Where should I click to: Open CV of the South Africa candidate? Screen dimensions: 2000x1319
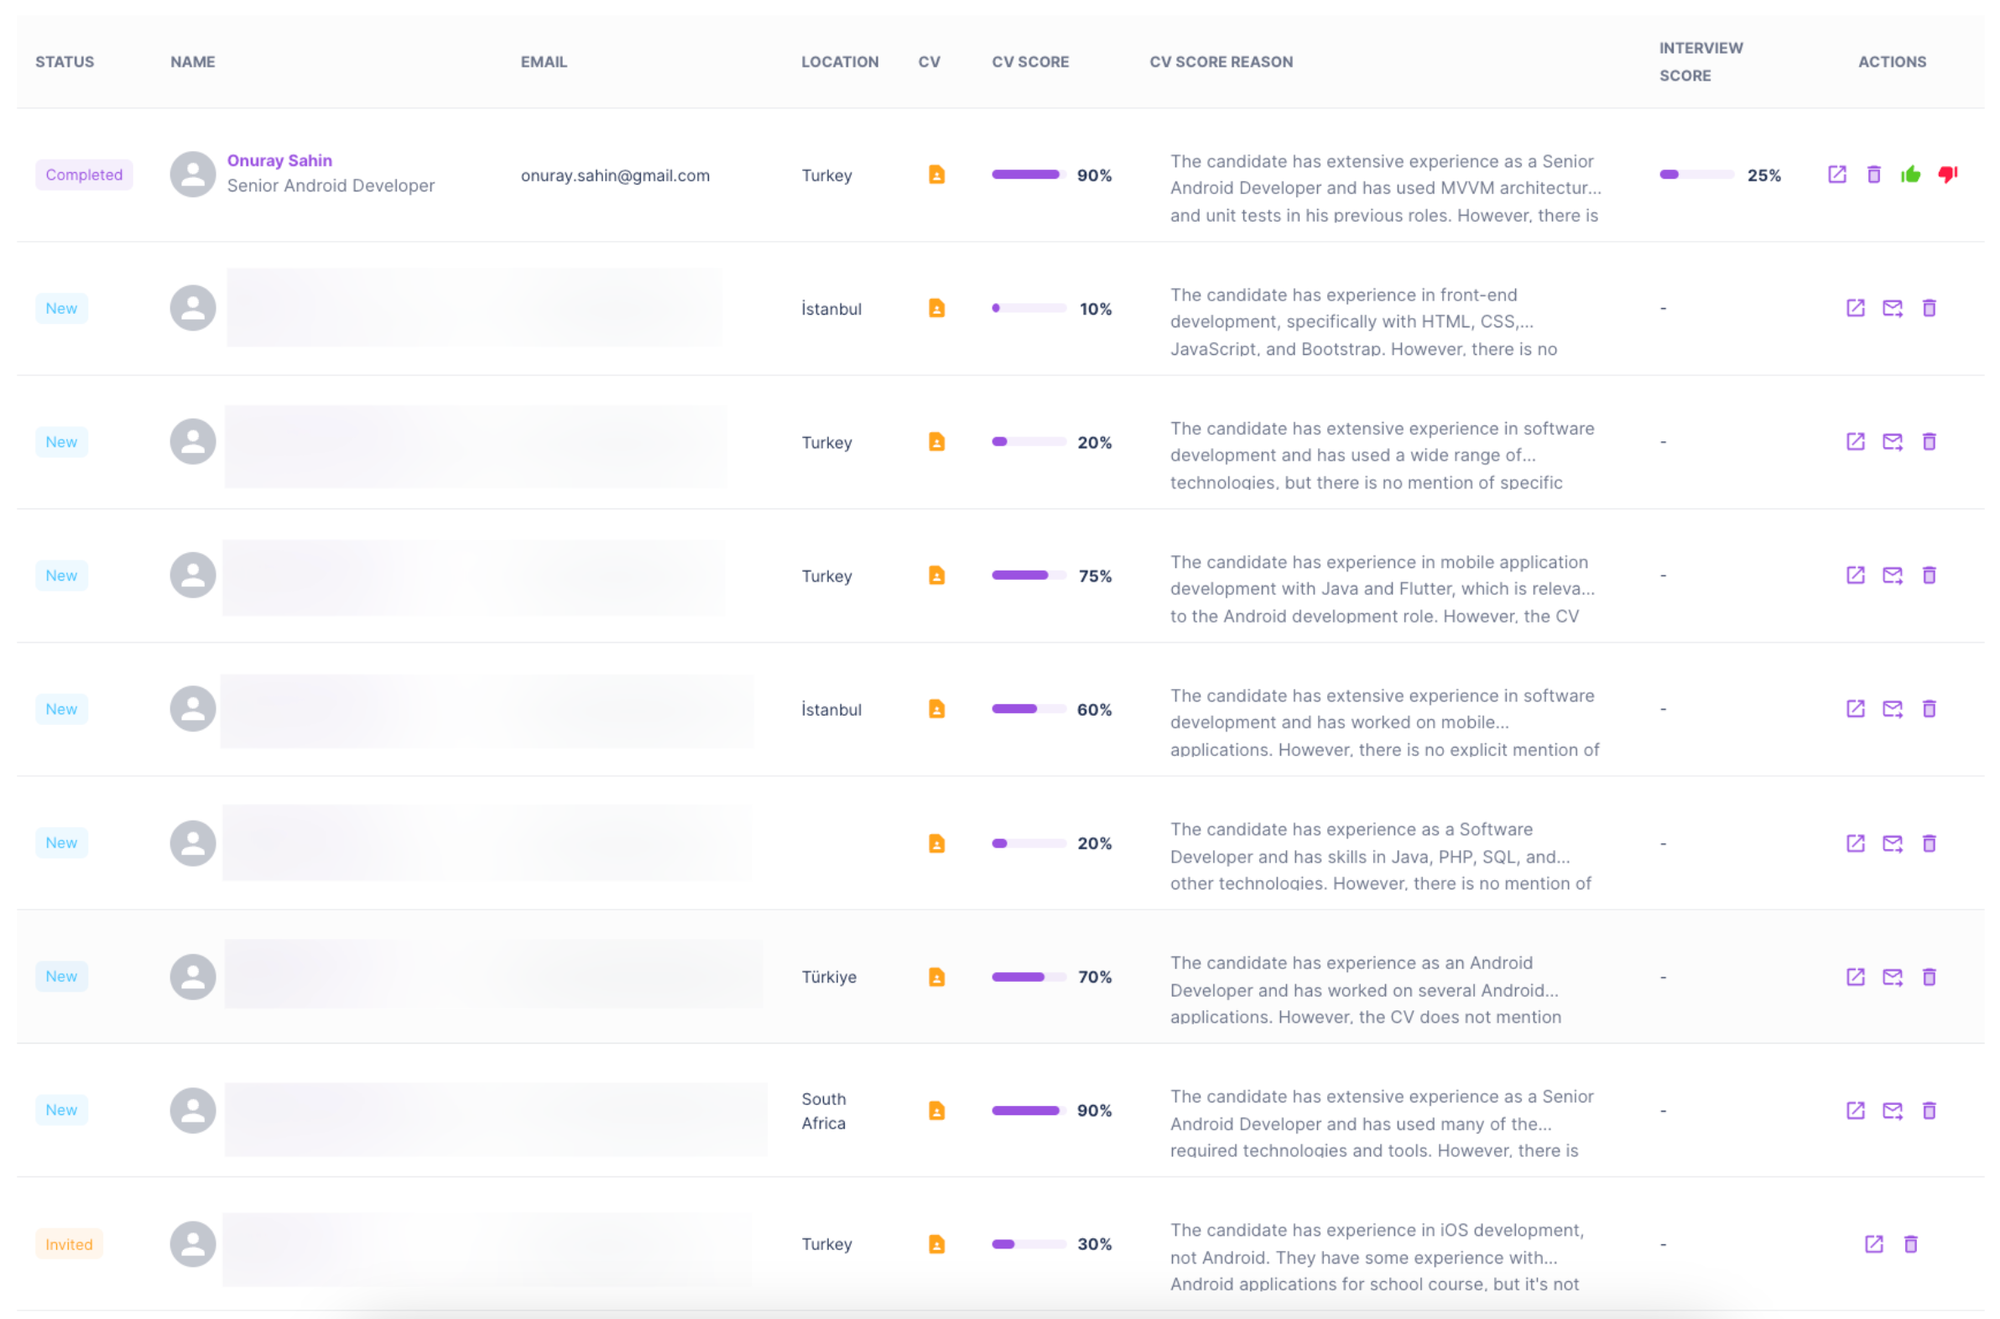coord(936,1110)
